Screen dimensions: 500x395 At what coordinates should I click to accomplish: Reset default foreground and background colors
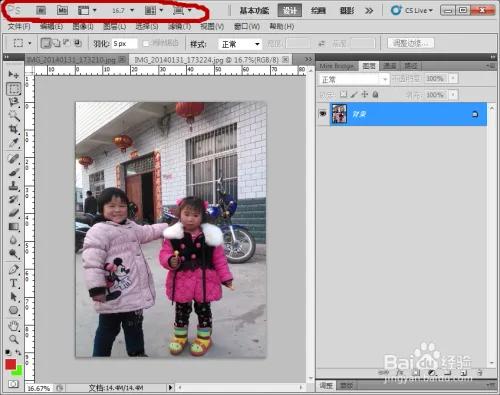8,352
